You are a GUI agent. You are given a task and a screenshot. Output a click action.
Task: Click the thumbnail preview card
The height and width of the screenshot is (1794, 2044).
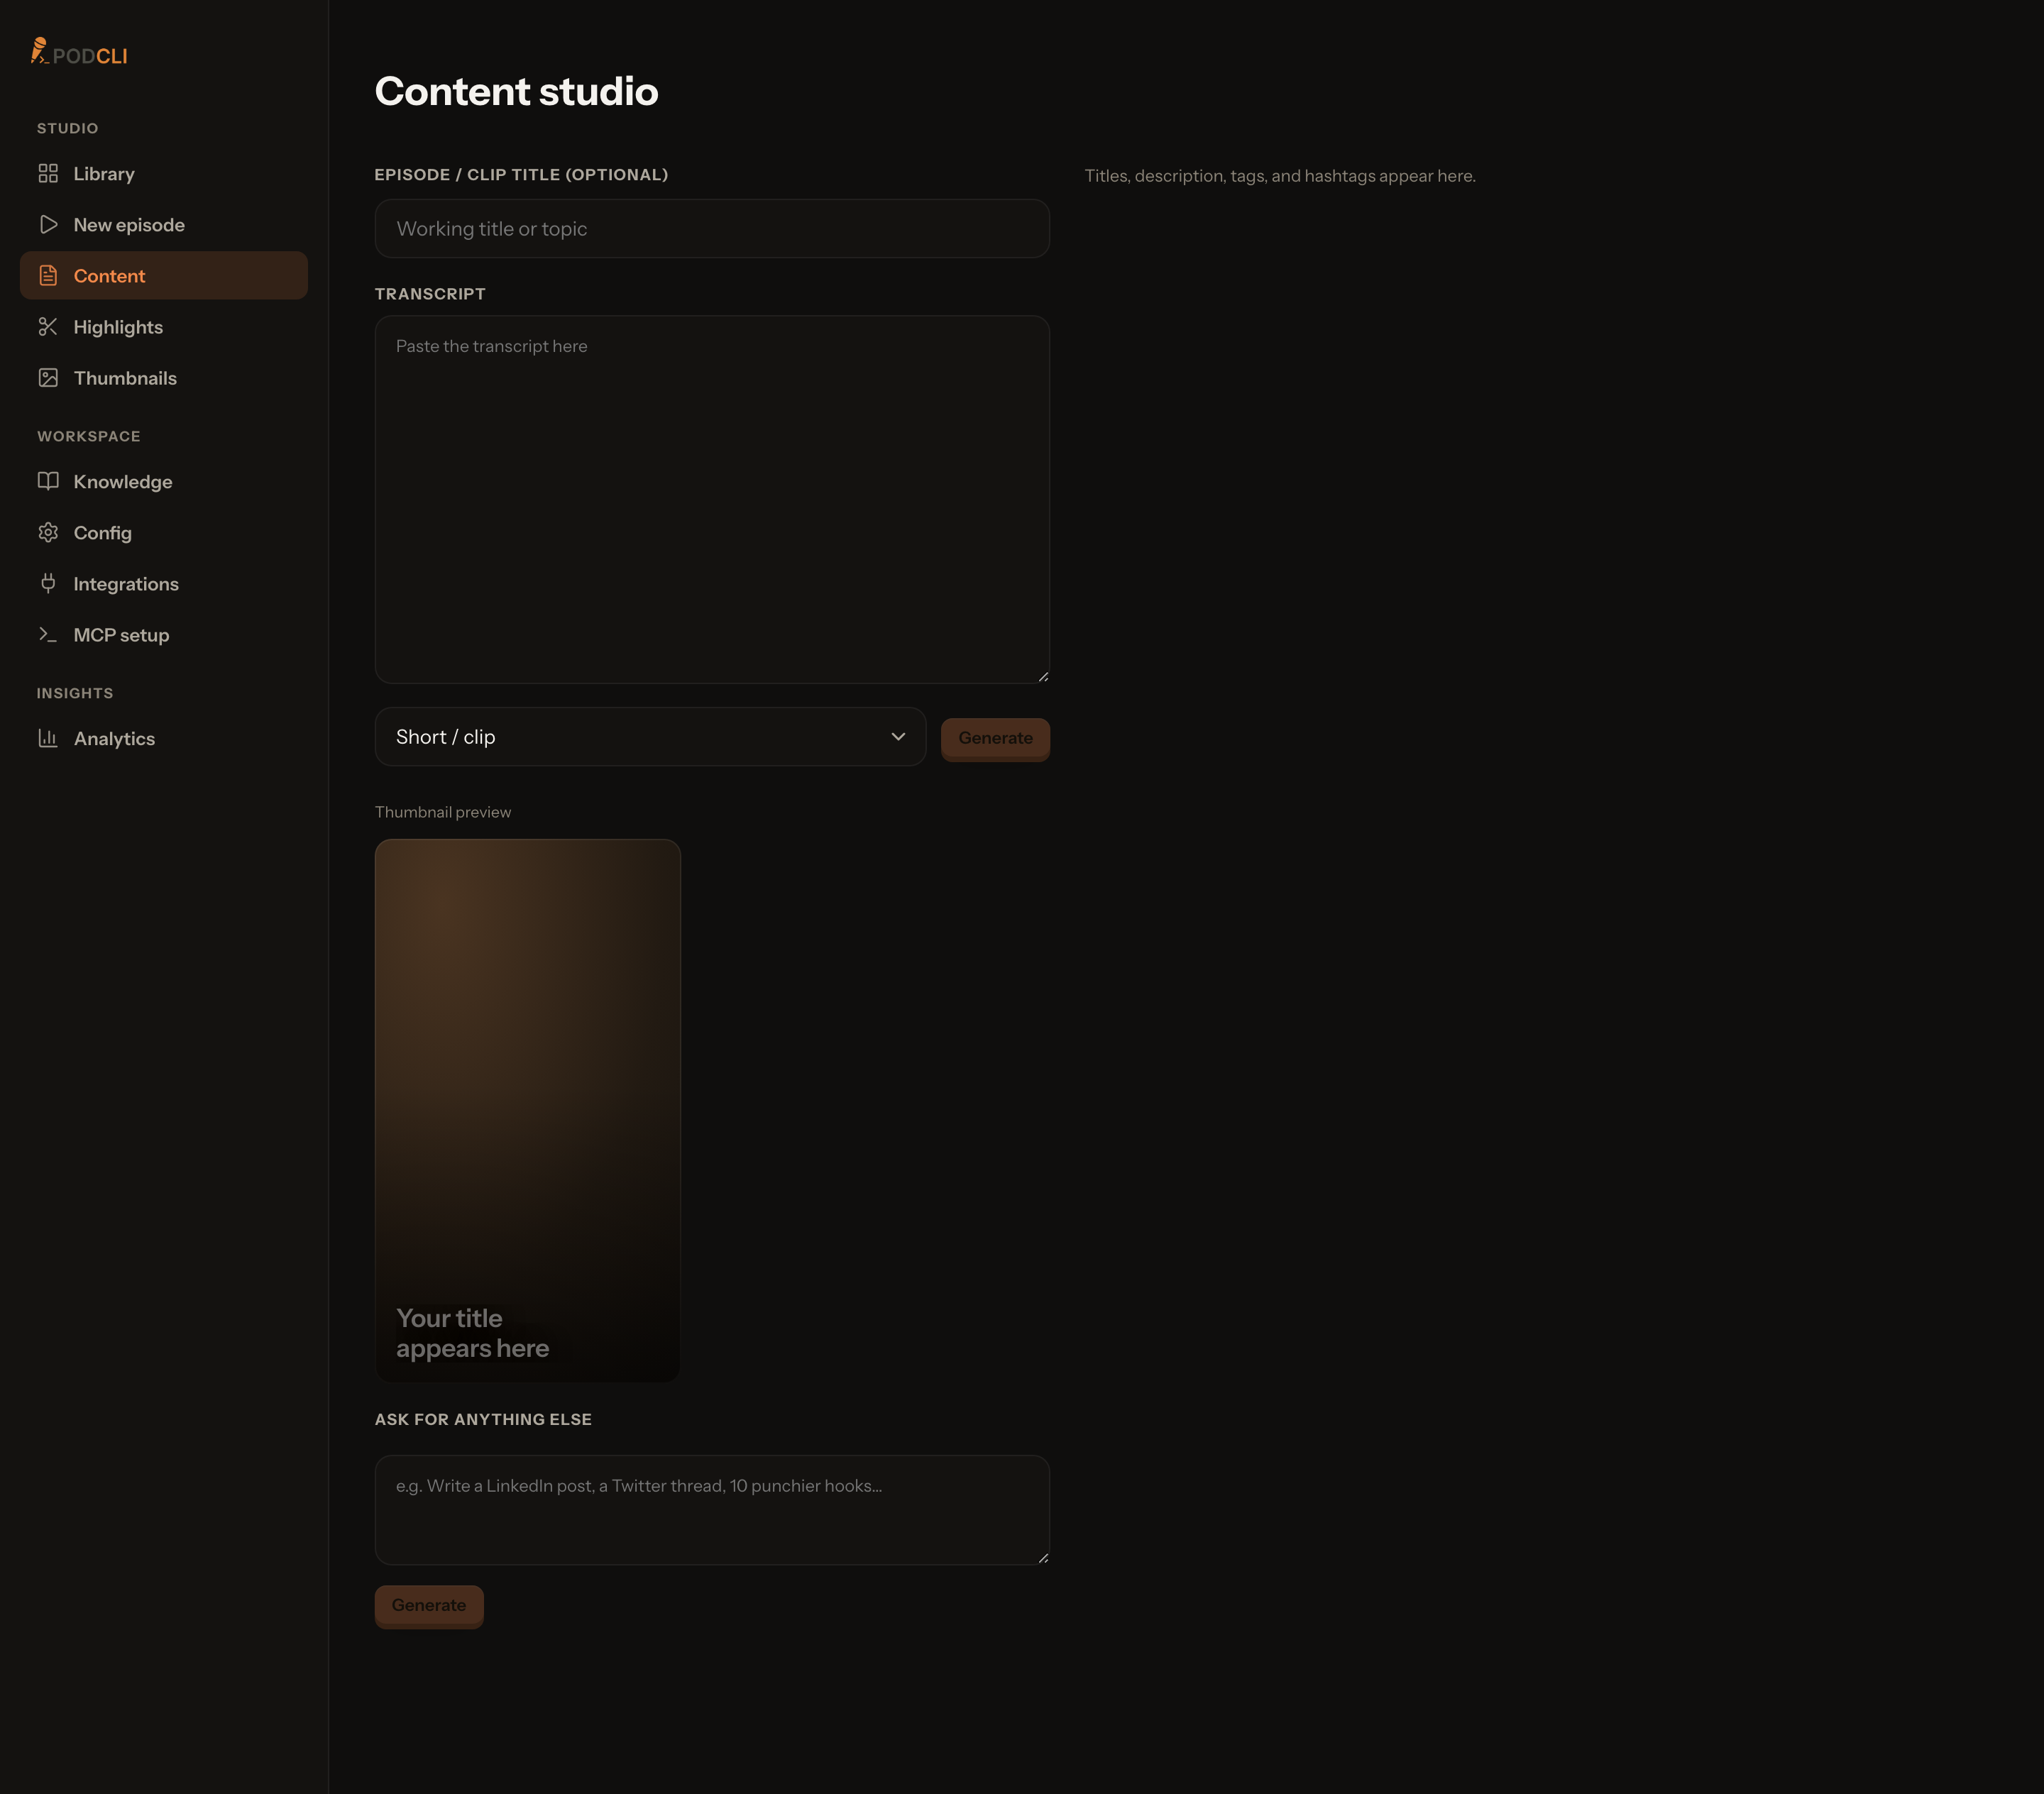tap(528, 1111)
